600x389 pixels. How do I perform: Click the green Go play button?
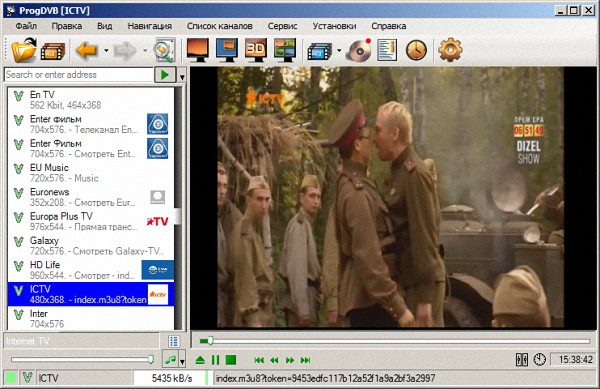pyautogui.click(x=165, y=75)
